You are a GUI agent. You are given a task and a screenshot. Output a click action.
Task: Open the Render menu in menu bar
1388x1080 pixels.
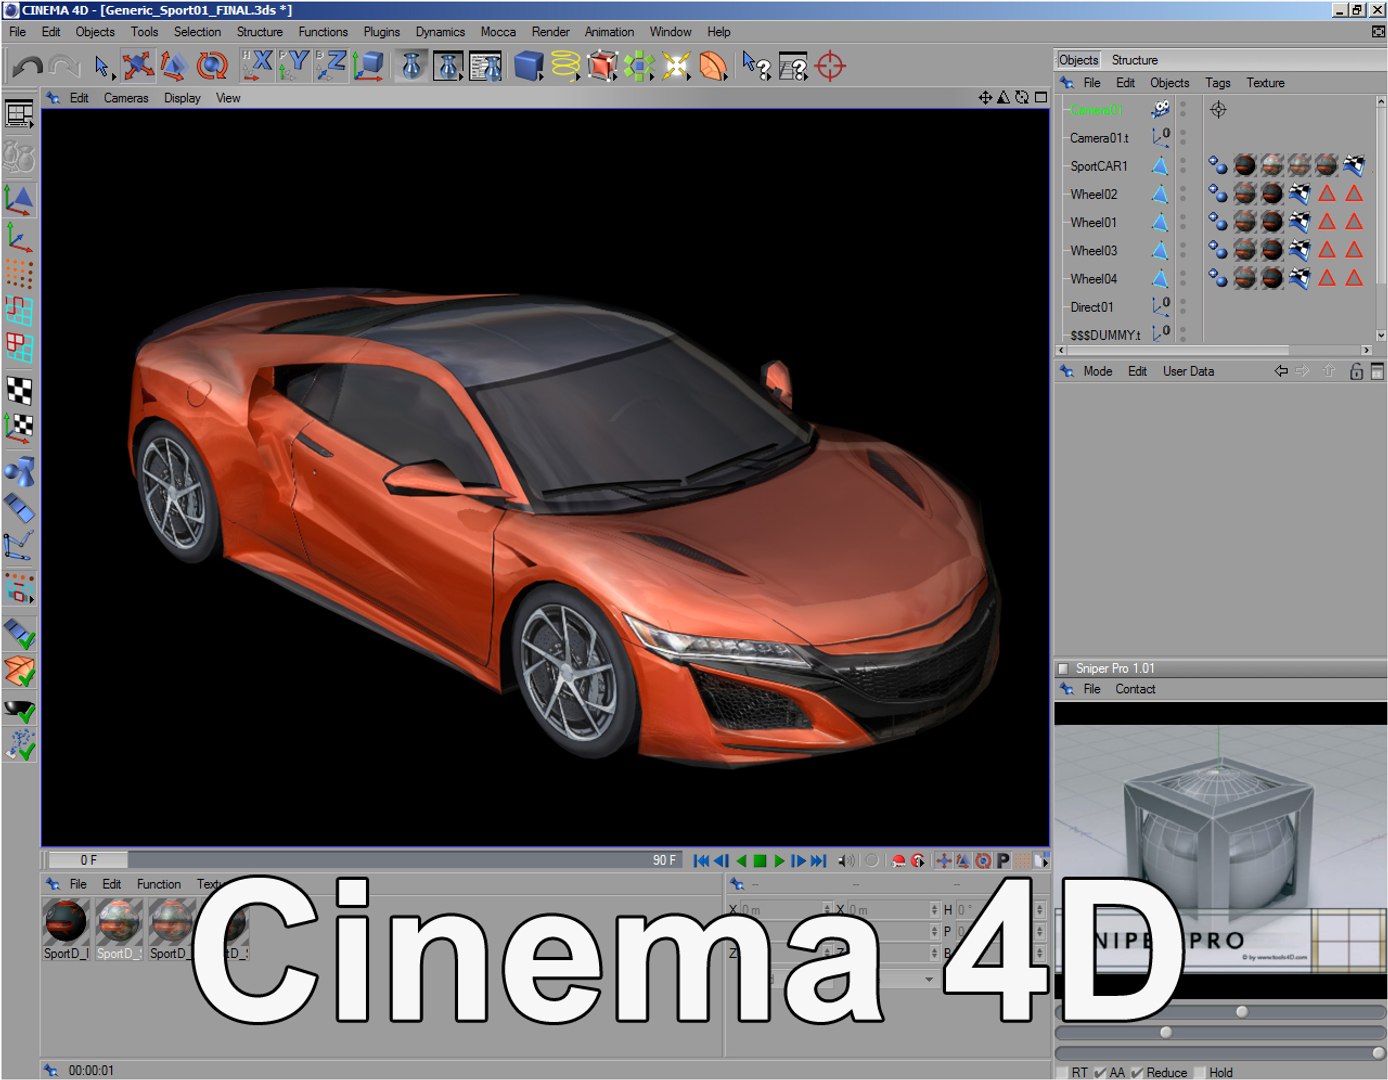click(550, 32)
